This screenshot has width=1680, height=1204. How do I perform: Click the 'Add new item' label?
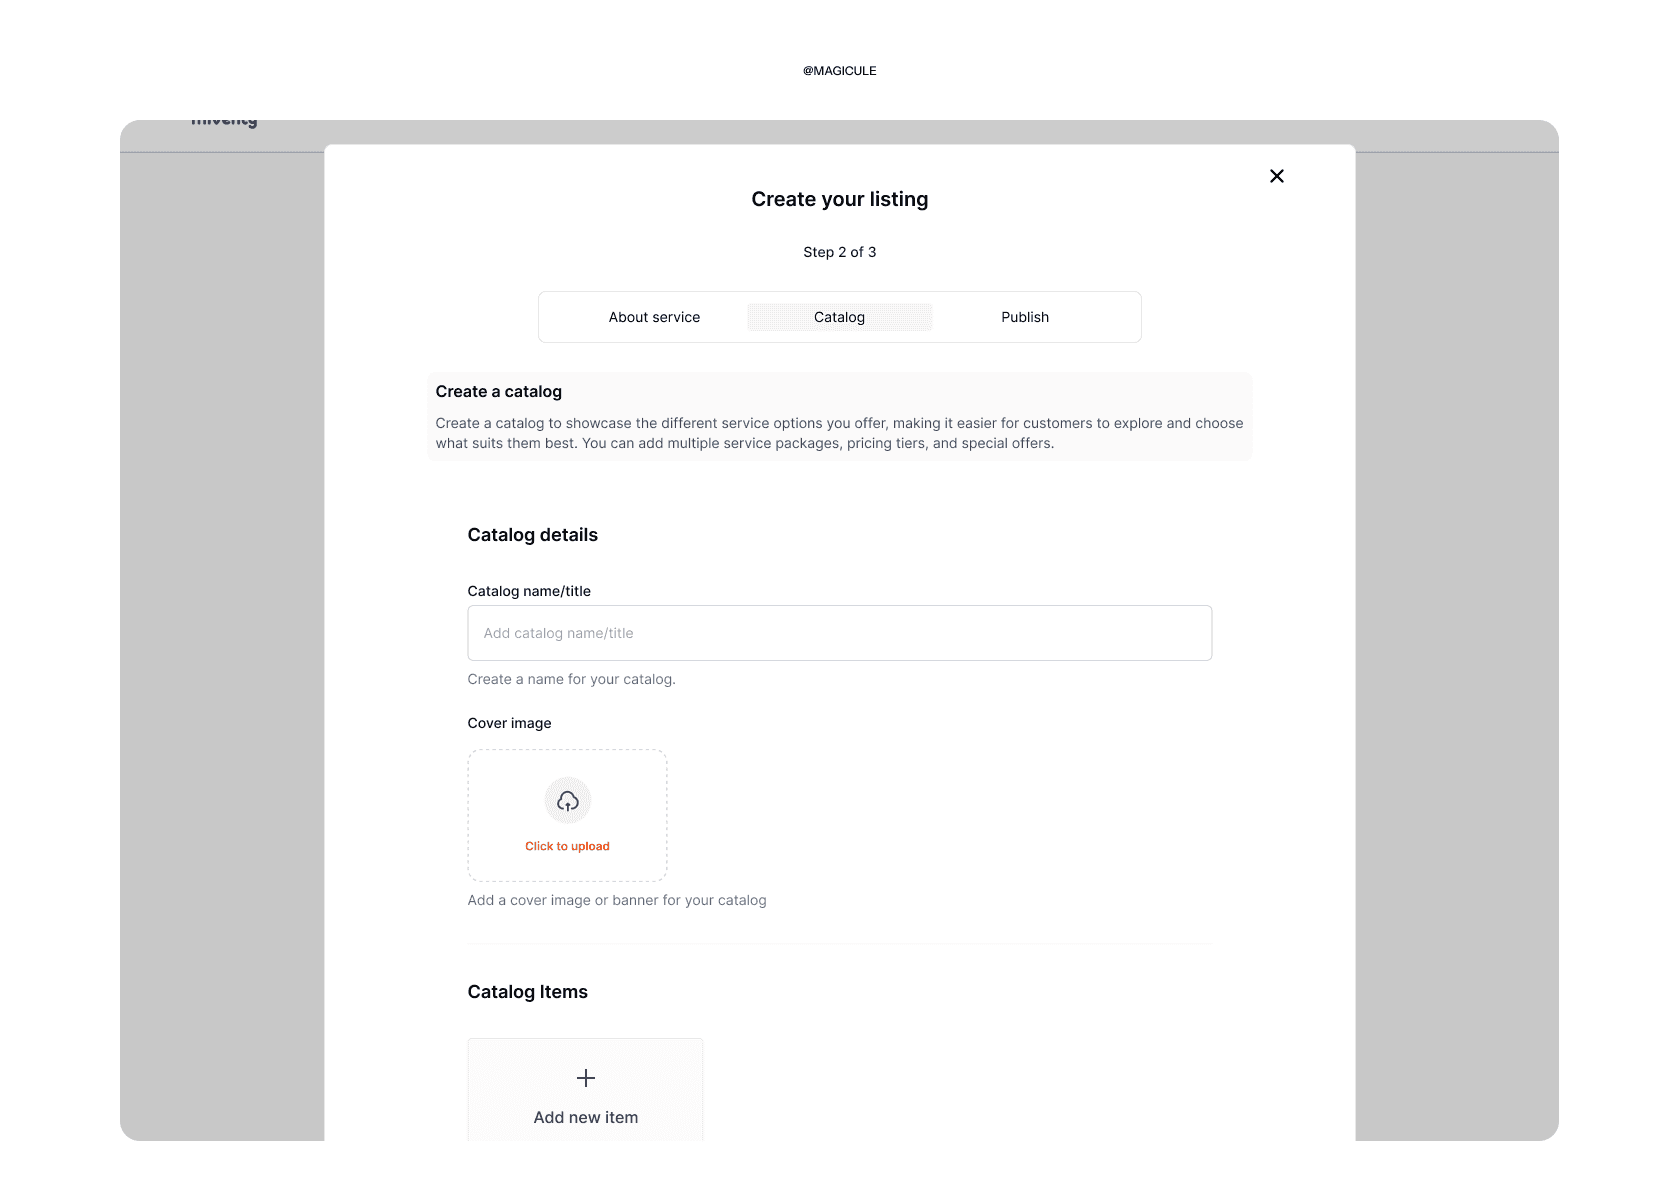click(586, 1117)
